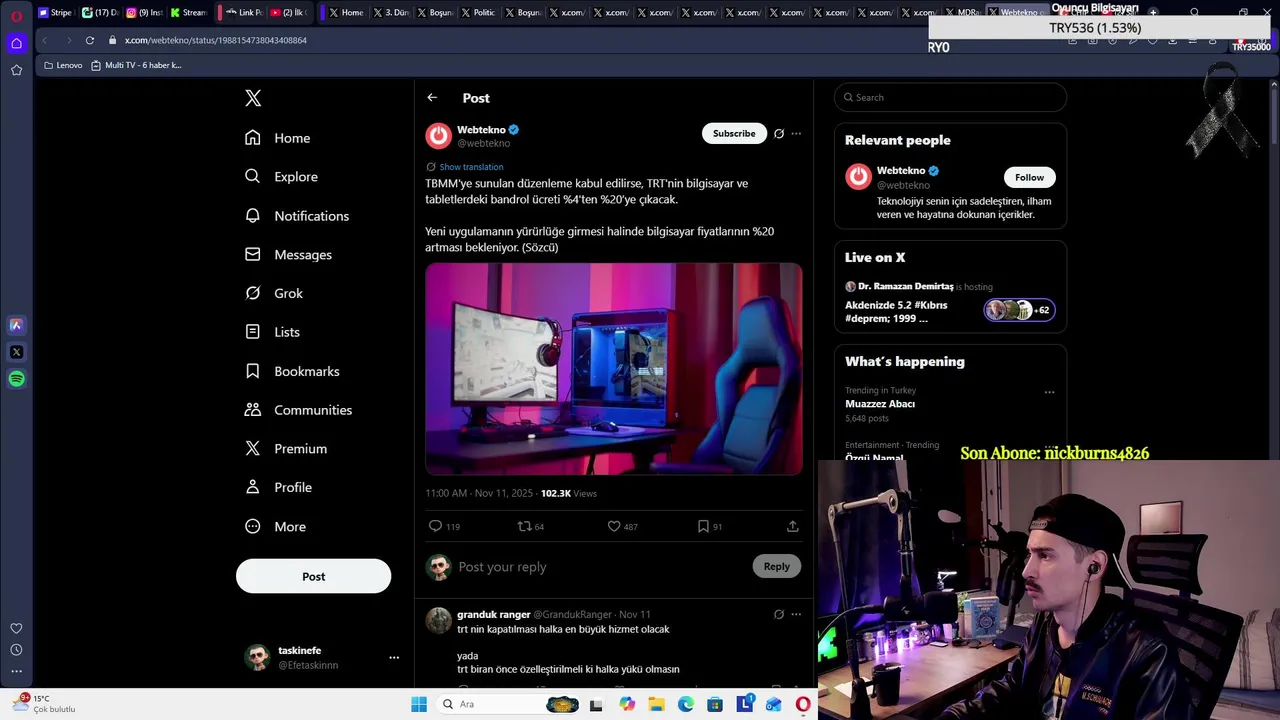Image resolution: width=1280 pixels, height=720 pixels.
Task: Open options dots for Muazzez Abacı trend
Action: tap(1049, 392)
